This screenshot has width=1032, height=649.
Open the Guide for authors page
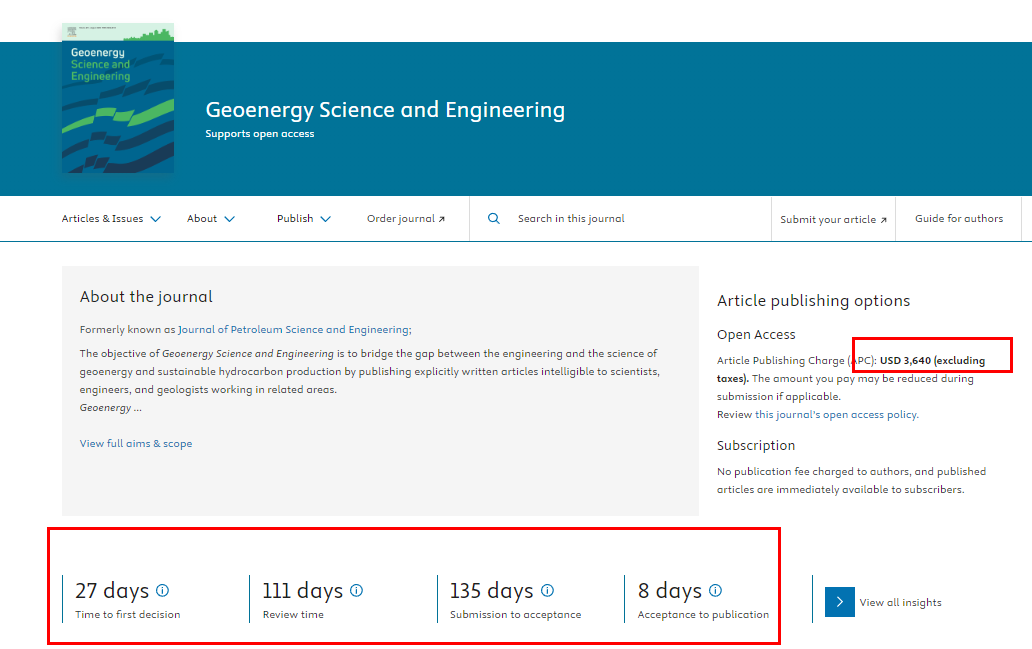pyautogui.click(x=958, y=218)
